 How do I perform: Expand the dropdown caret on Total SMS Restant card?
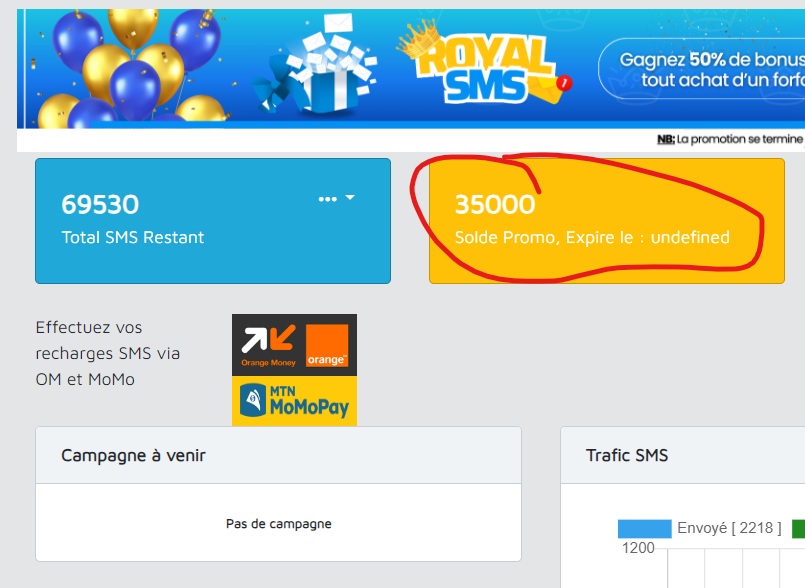350,198
